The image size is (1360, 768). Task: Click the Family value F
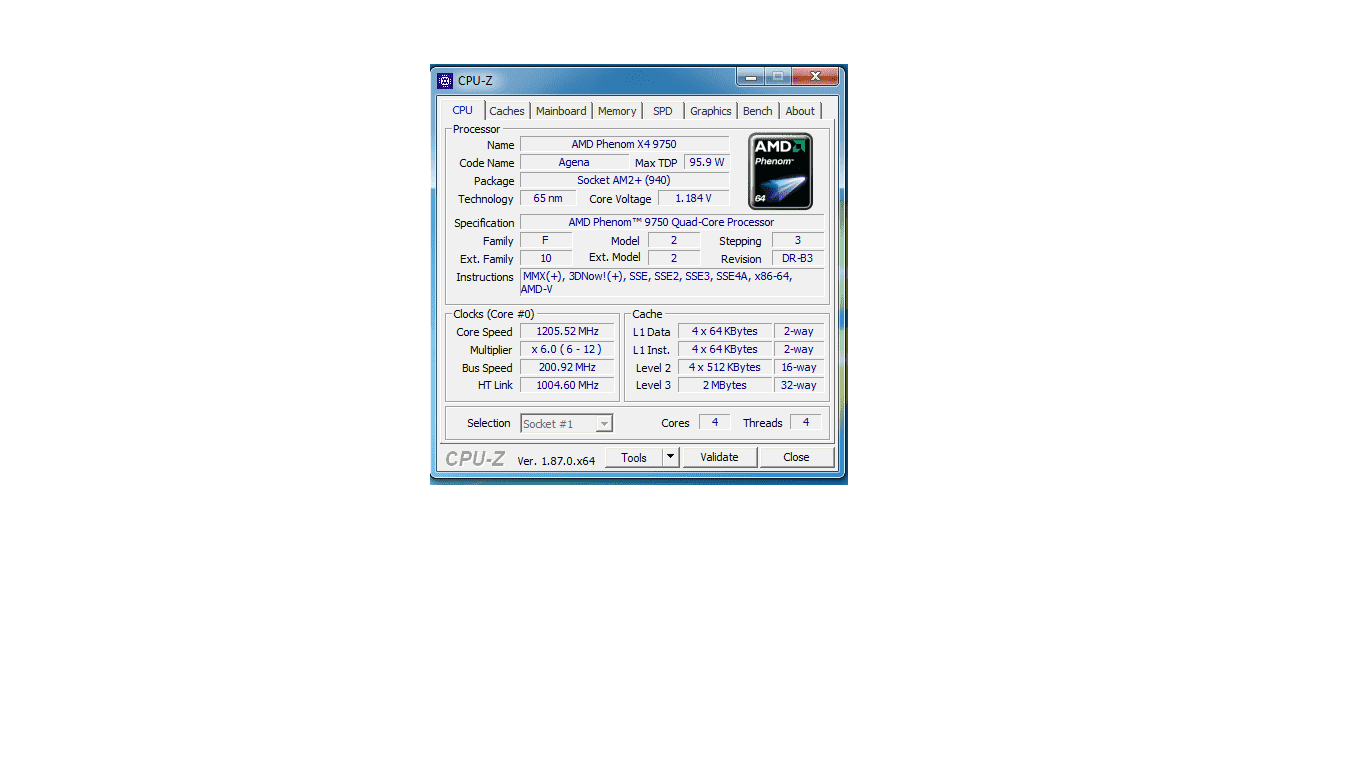click(546, 240)
